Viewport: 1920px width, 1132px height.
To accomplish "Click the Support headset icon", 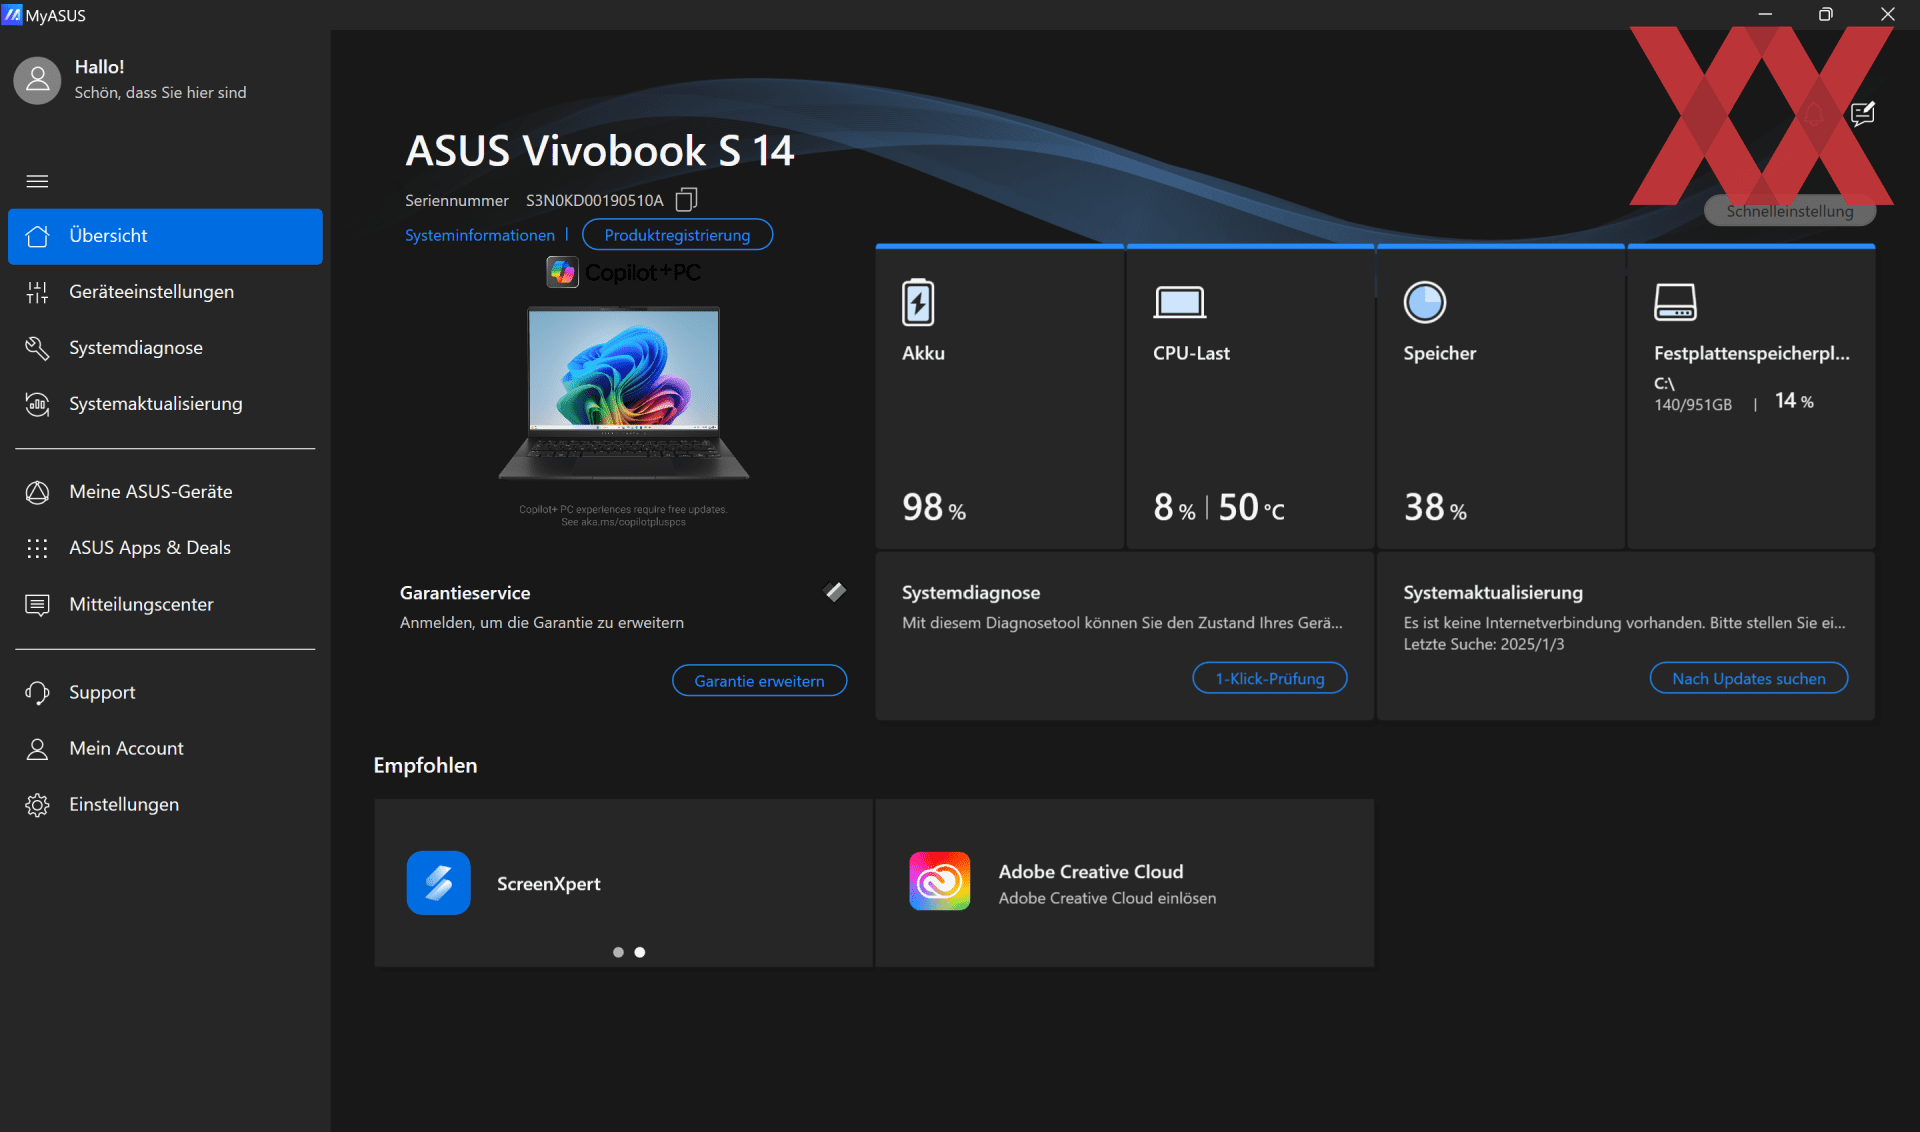I will click(37, 693).
